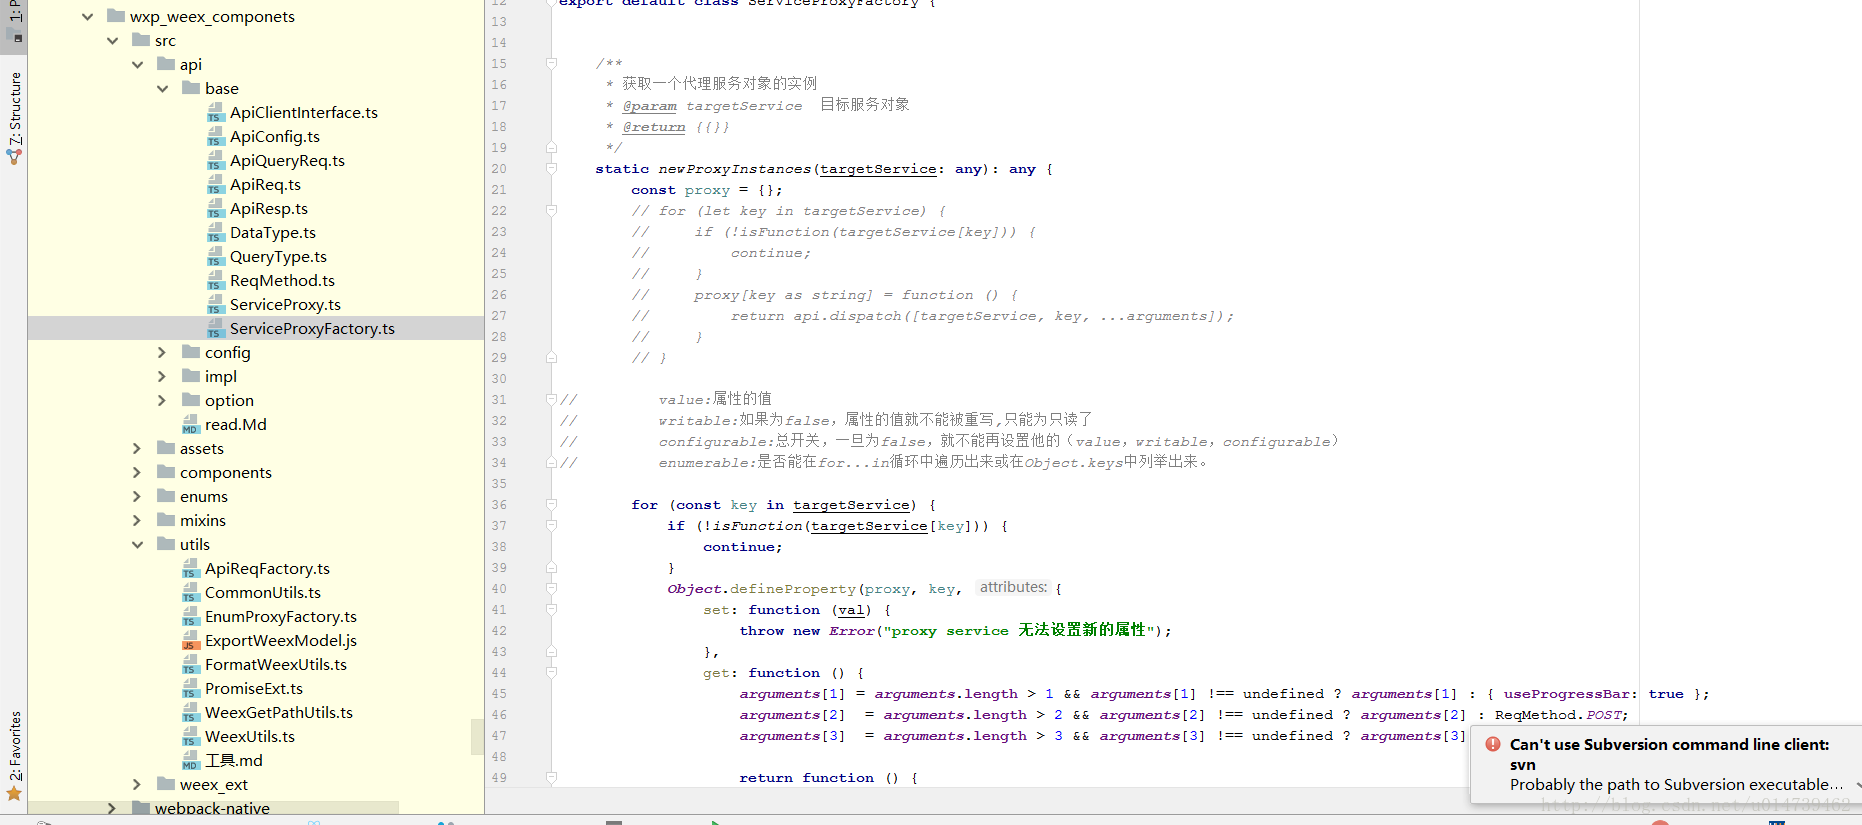Viewport: 1862px width, 825px height.
Task: Fold the for loop at line 36
Action: [551, 504]
